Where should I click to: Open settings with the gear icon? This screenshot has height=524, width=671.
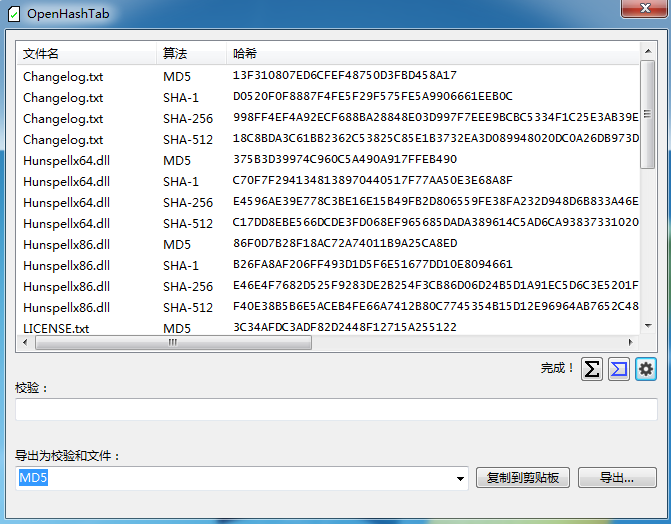coord(646,369)
